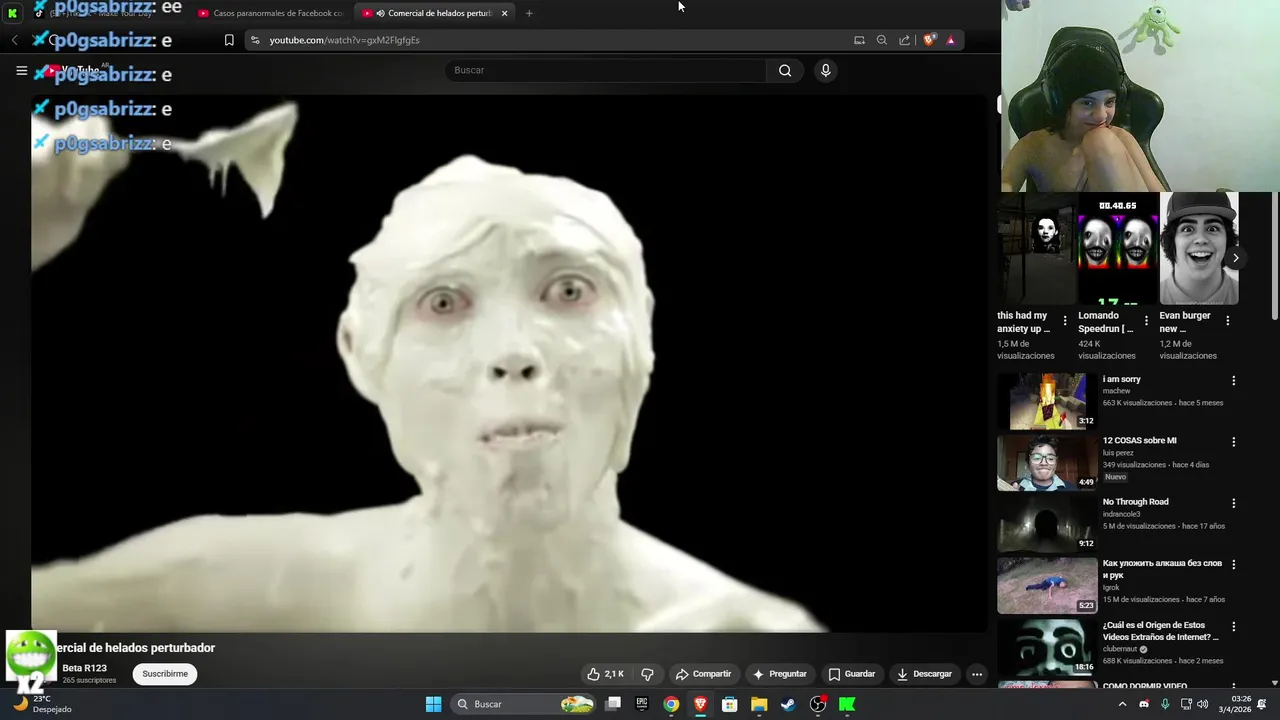Open OBS Studio from taskbar
The width and height of the screenshot is (1280, 720).
pos(818,704)
